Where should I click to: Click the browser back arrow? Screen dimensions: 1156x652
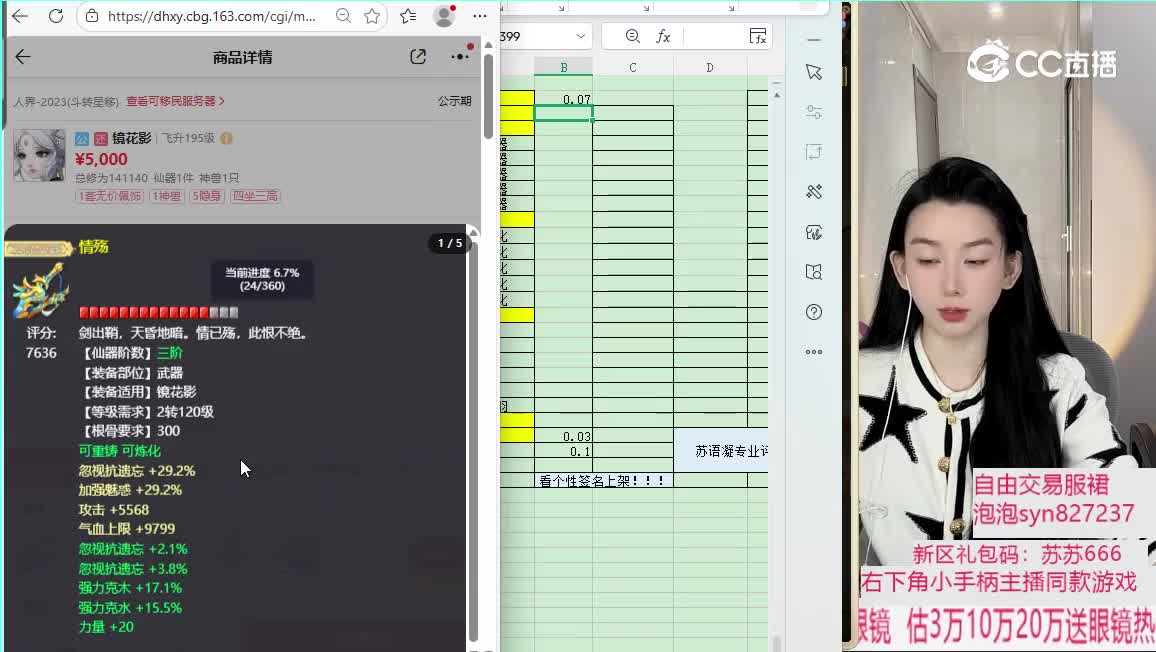click(20, 16)
